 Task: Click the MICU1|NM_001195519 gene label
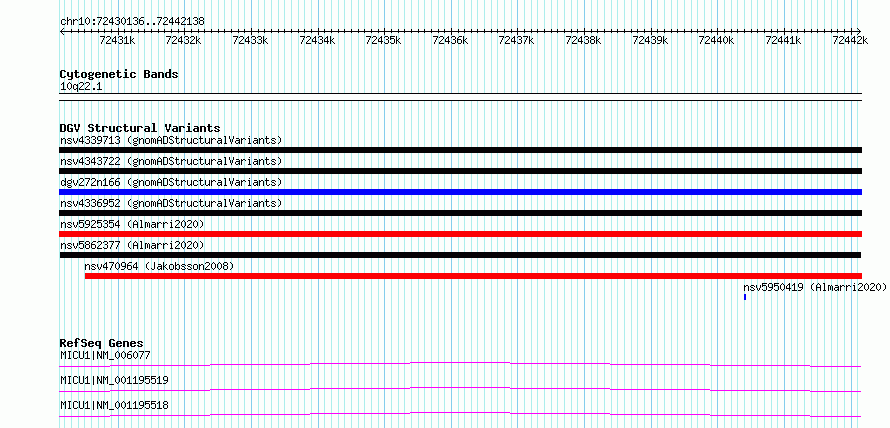pyautogui.click(x=114, y=380)
